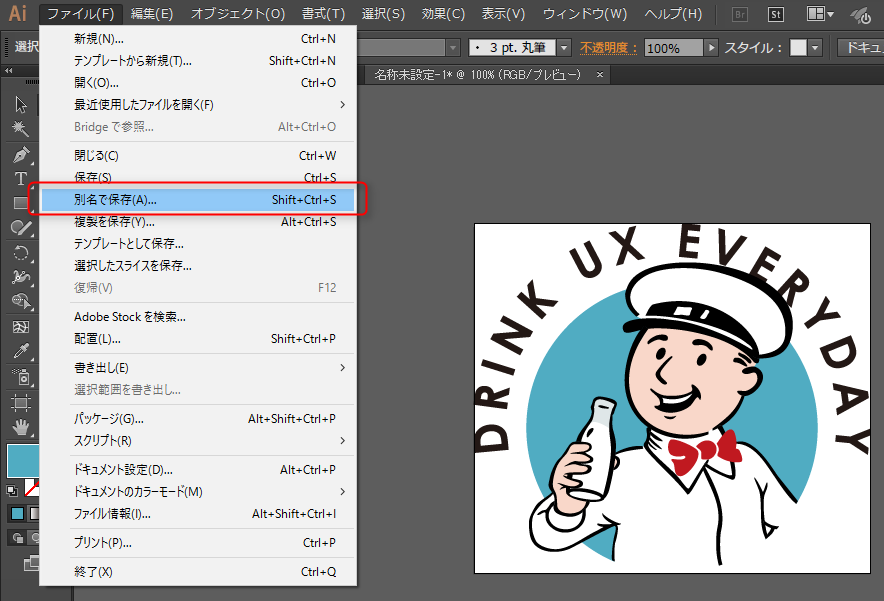Select the Hand tool
This screenshot has height=601, width=884.
tap(20, 428)
